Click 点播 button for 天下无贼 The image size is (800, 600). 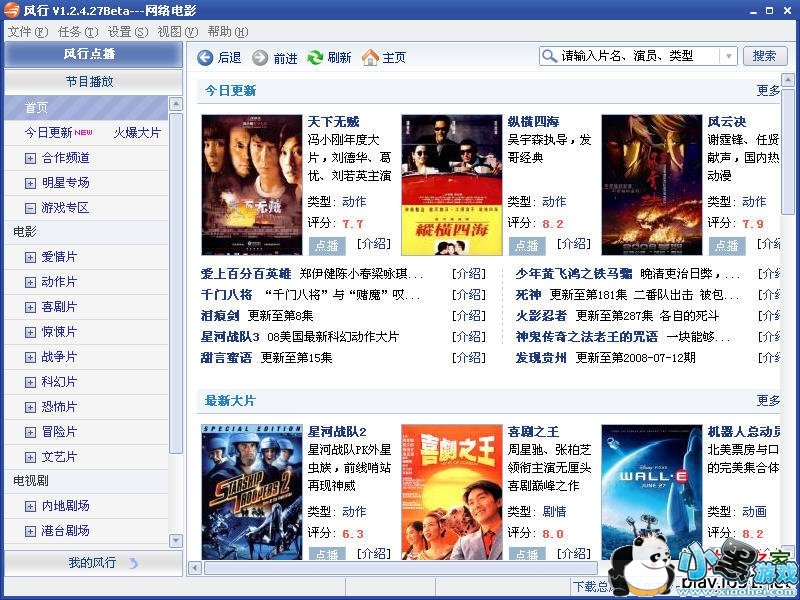click(327, 246)
